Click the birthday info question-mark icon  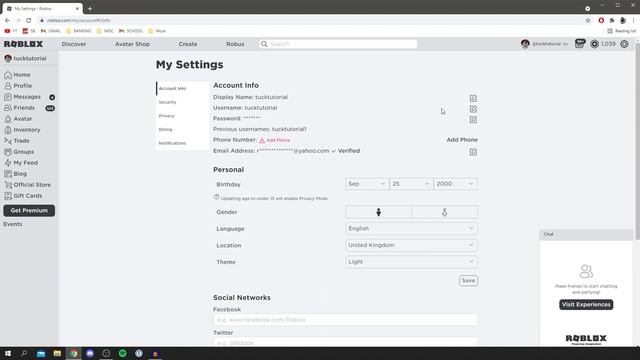pyautogui.click(x=217, y=197)
